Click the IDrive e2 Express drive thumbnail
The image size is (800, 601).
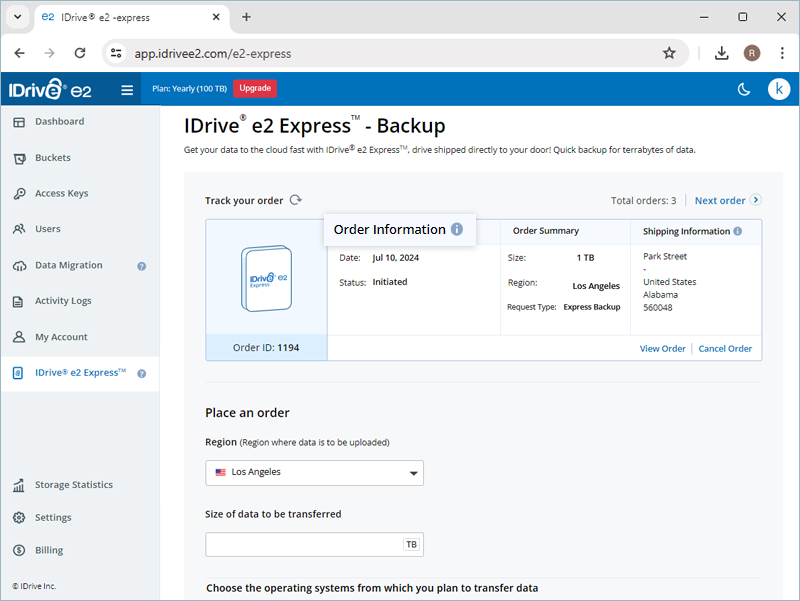266,278
